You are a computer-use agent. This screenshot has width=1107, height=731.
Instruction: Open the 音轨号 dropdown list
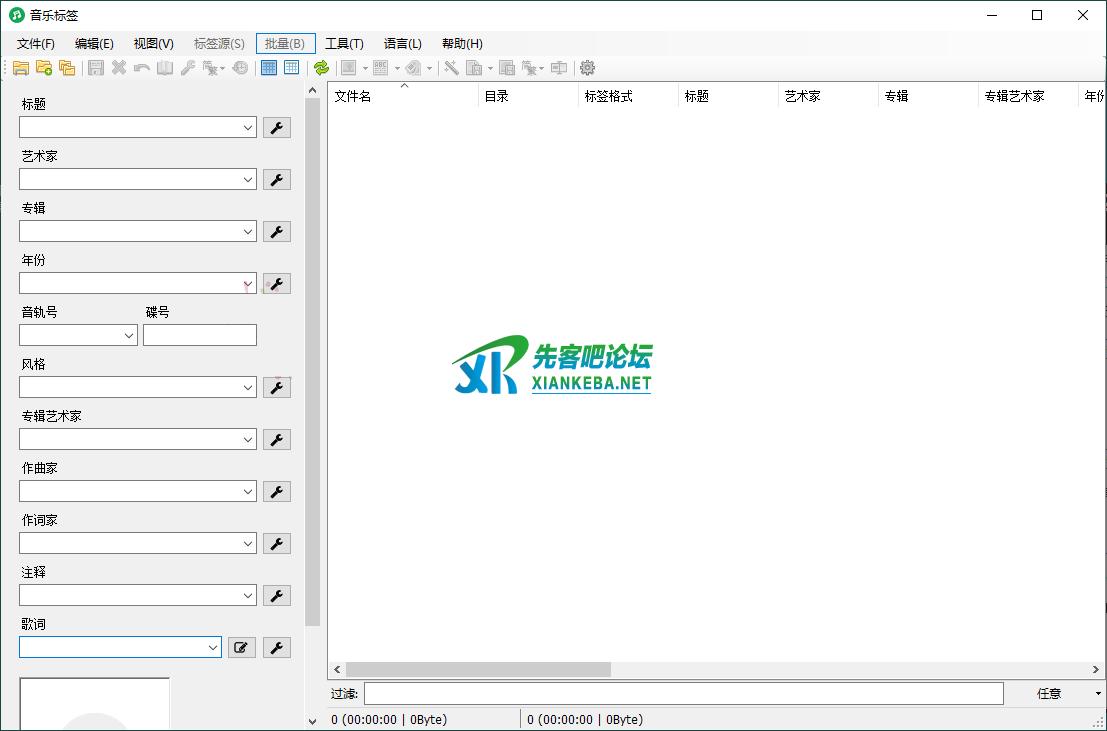(129, 336)
